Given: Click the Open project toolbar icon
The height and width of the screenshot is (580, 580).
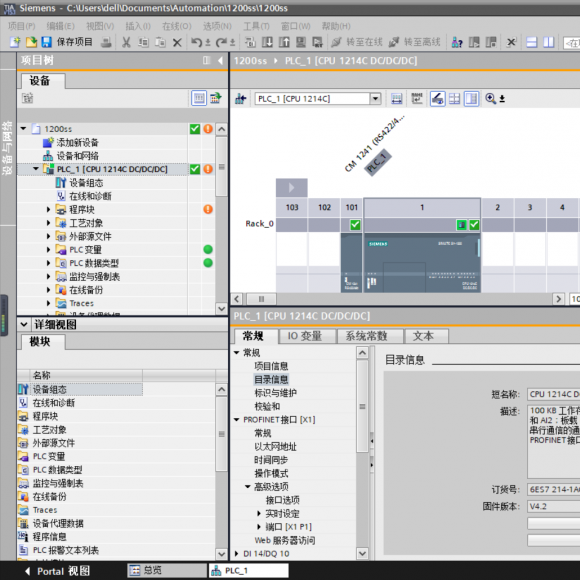Looking at the screenshot, I should pos(31,42).
